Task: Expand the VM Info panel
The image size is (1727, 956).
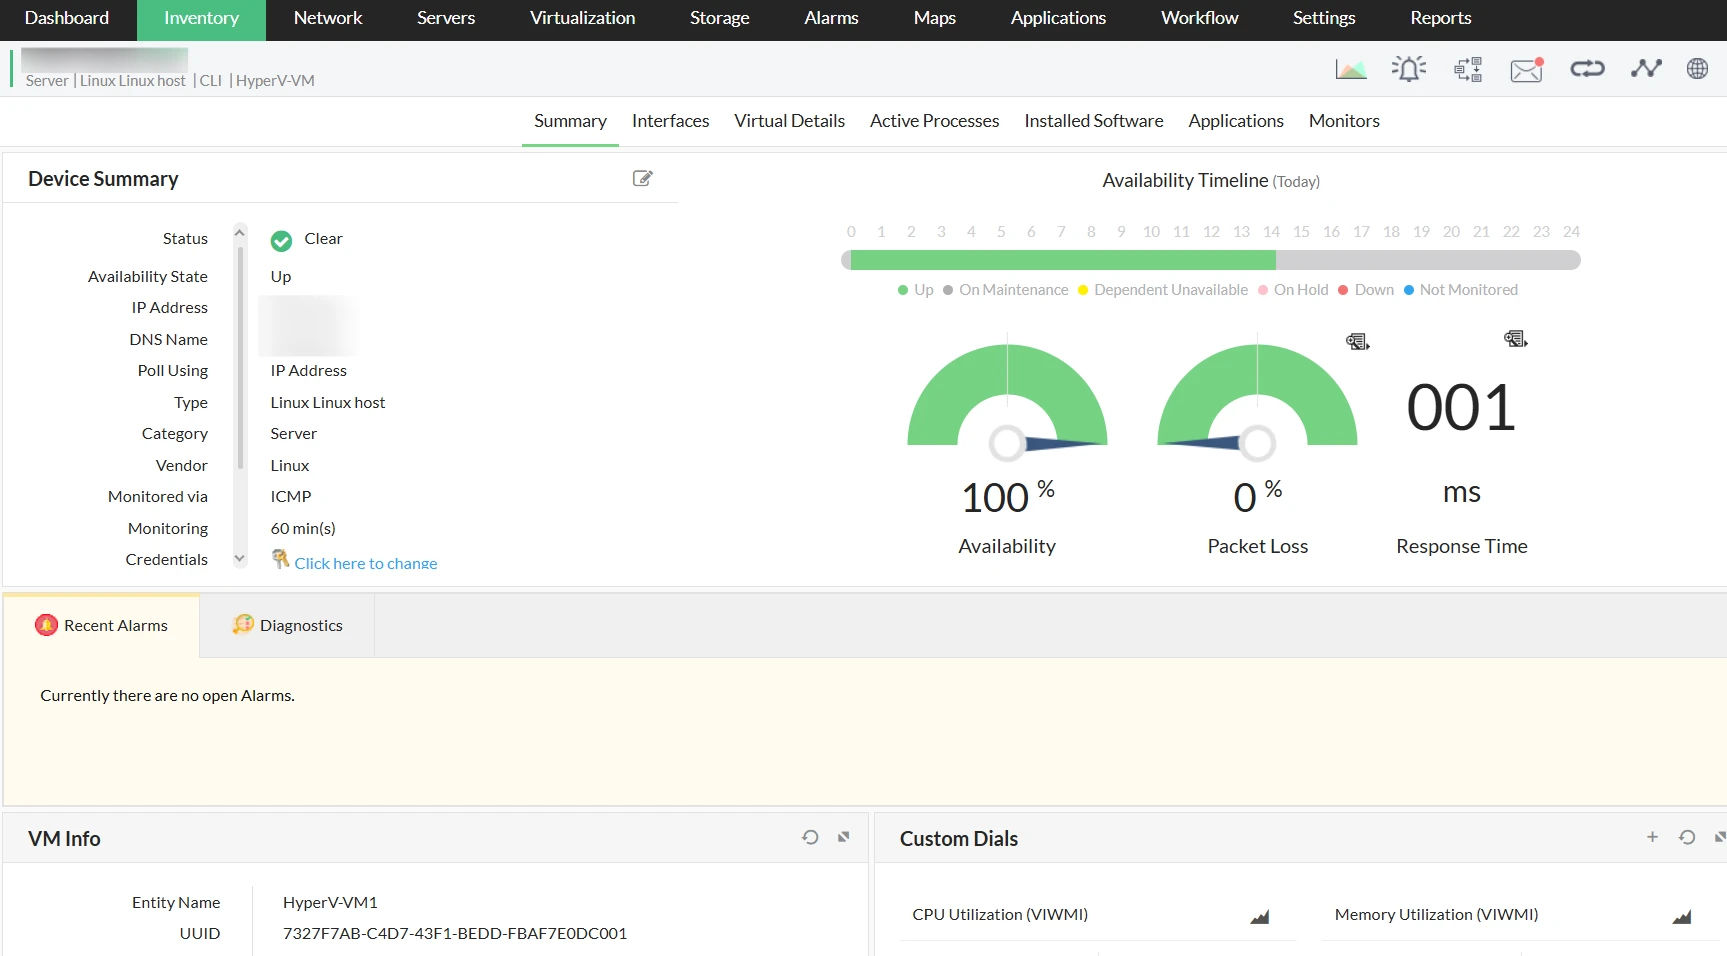Action: pos(844,837)
